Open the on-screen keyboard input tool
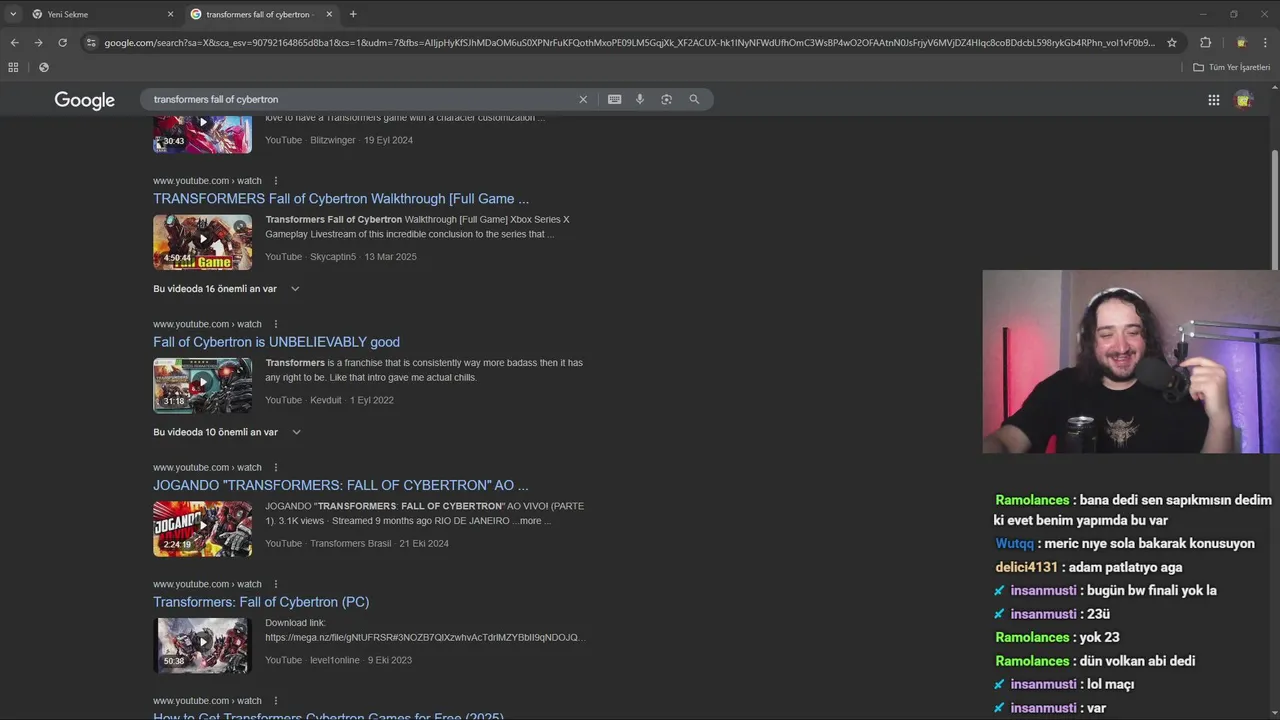 (614, 99)
